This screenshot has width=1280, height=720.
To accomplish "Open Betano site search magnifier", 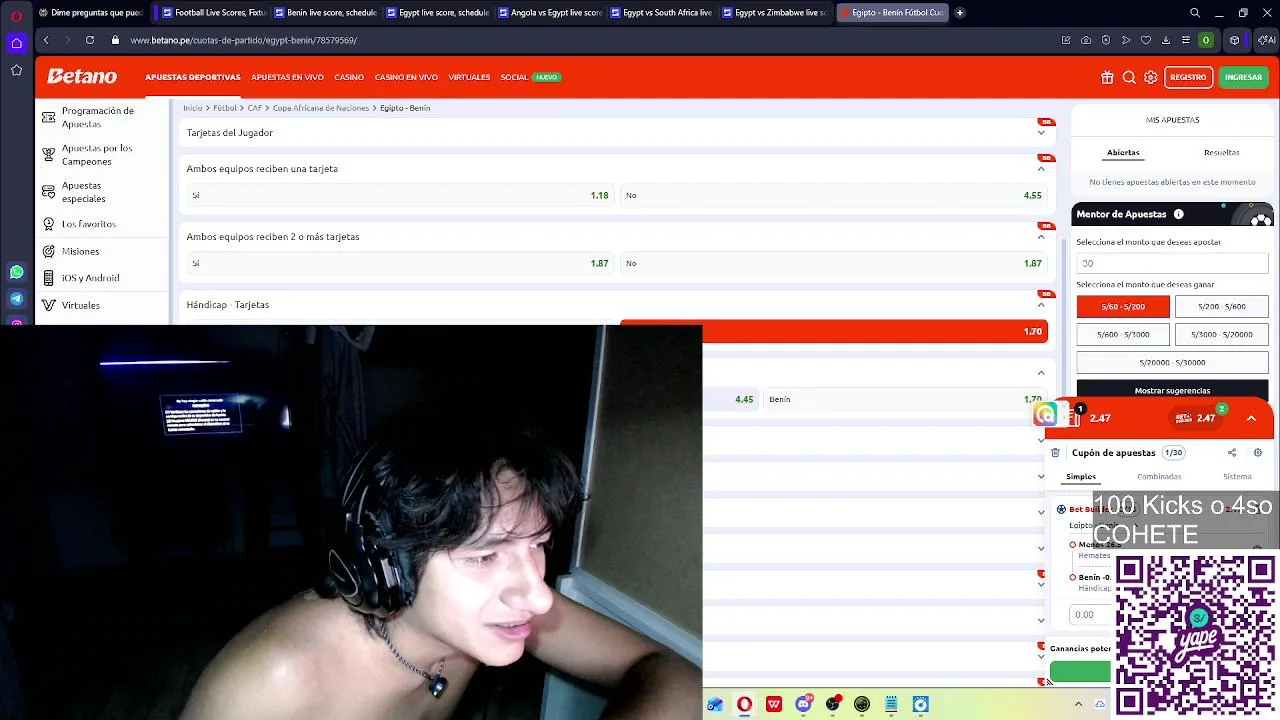I will tap(1129, 77).
